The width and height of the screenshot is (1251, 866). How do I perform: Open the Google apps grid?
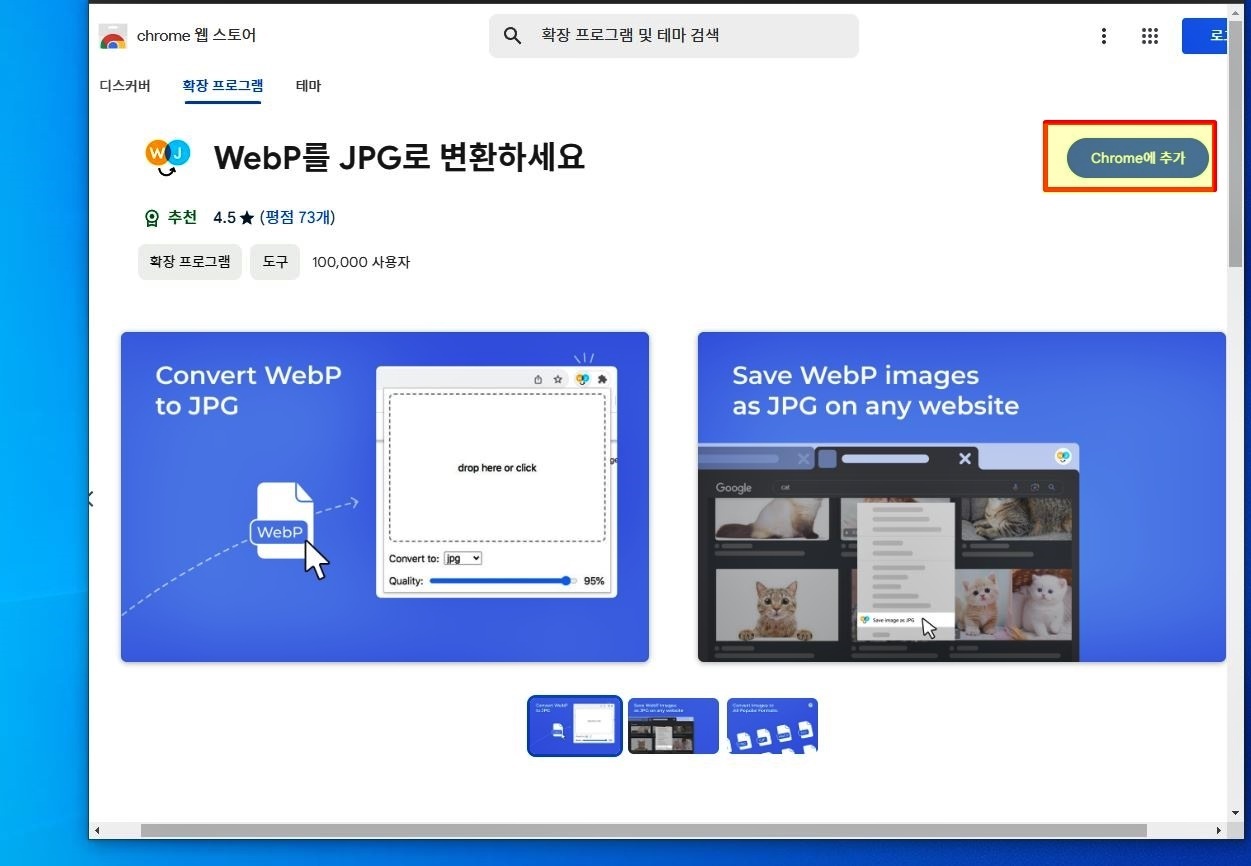click(x=1150, y=36)
